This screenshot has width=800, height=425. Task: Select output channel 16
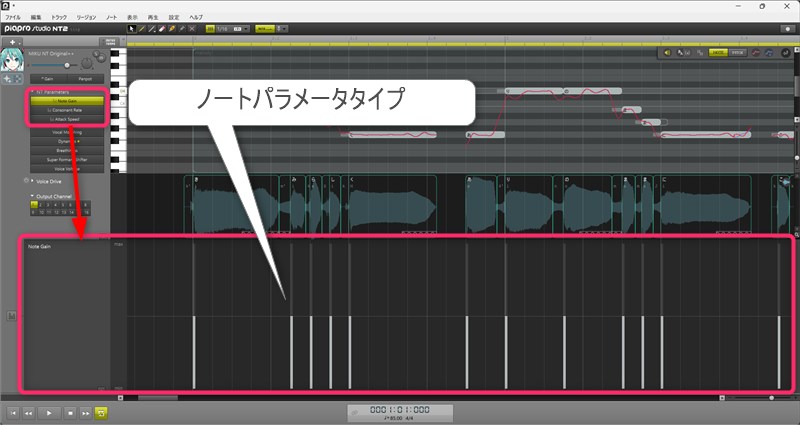86,212
